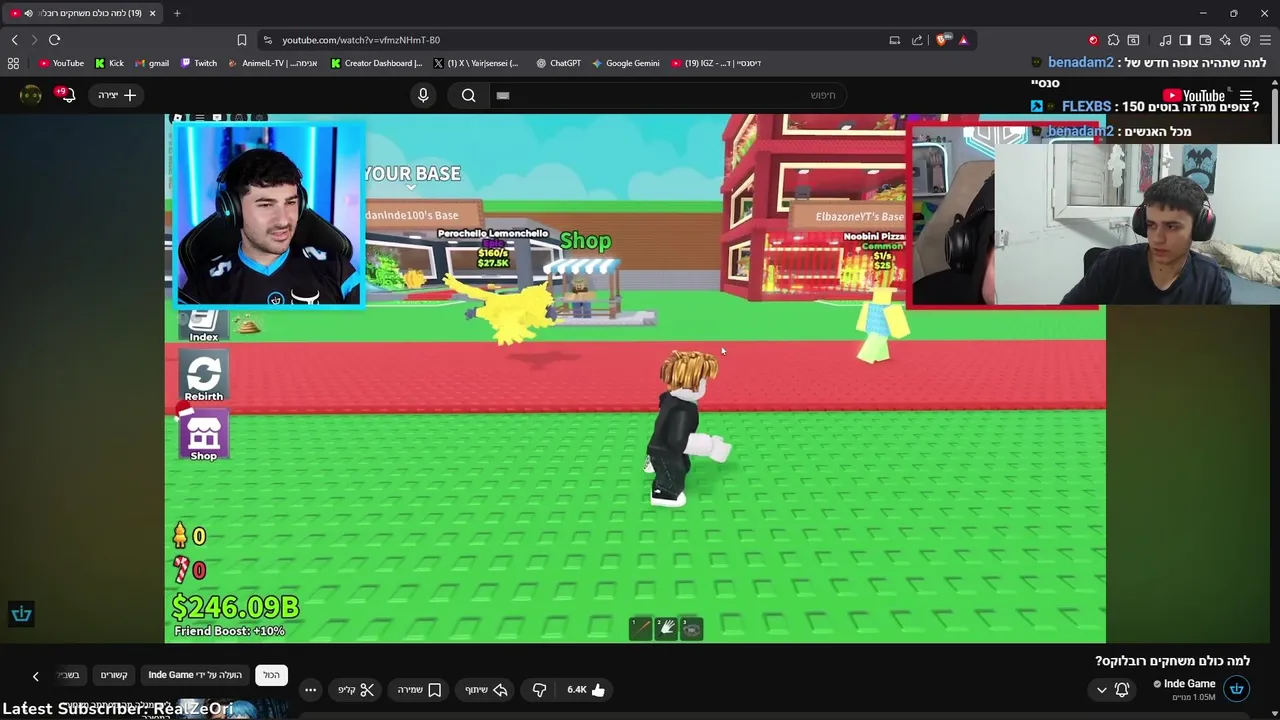
Task: Open the tab search extension icon
Action: [x=1133, y=40]
